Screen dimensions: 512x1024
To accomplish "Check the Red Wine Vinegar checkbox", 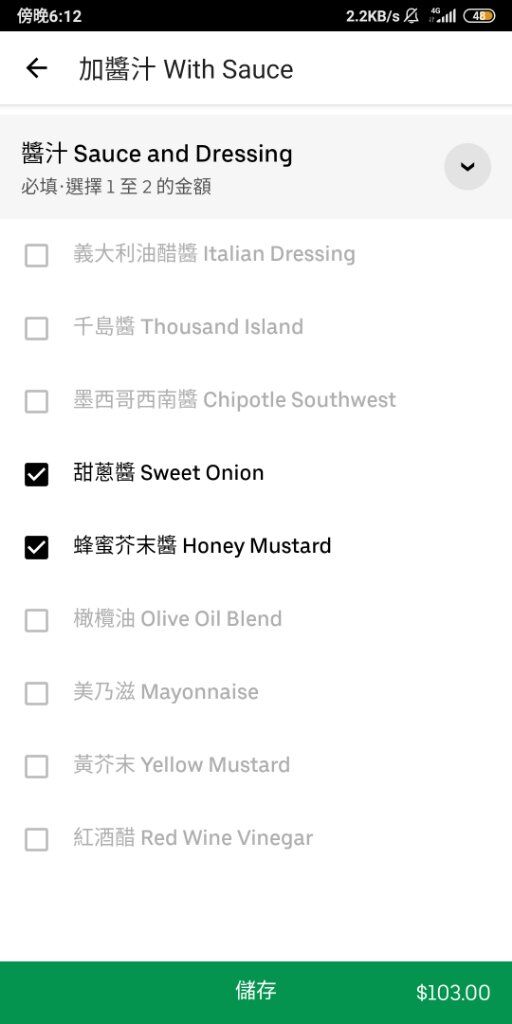I will coord(37,839).
